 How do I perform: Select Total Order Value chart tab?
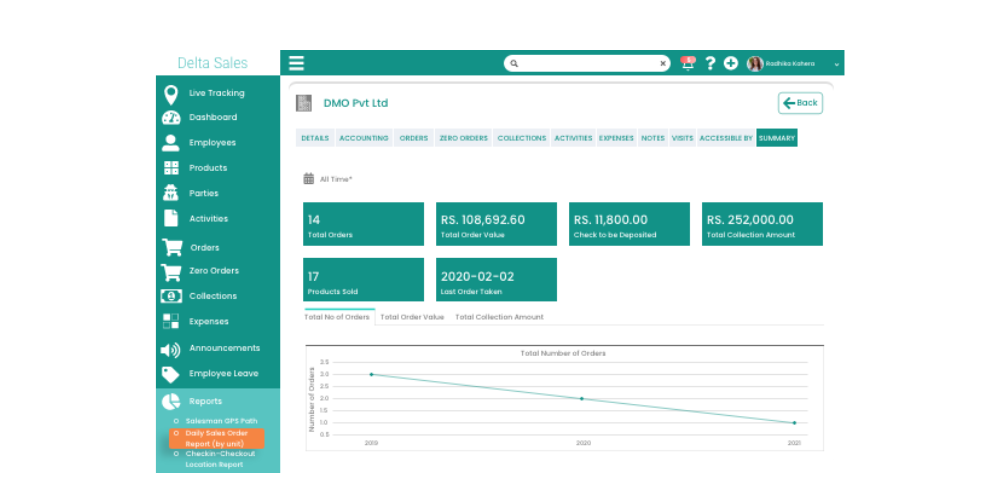412,317
